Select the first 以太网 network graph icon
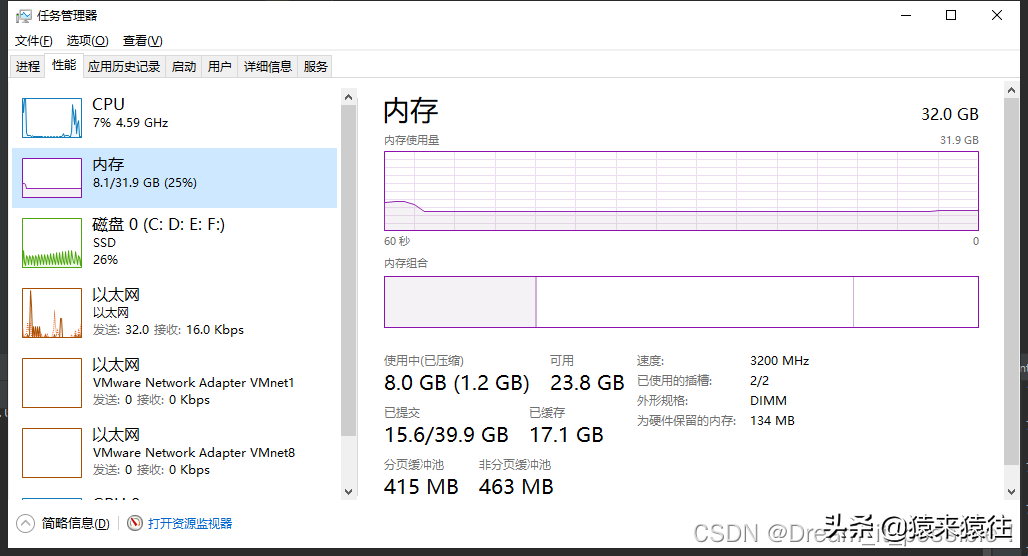The height and width of the screenshot is (556, 1028). coord(52,313)
